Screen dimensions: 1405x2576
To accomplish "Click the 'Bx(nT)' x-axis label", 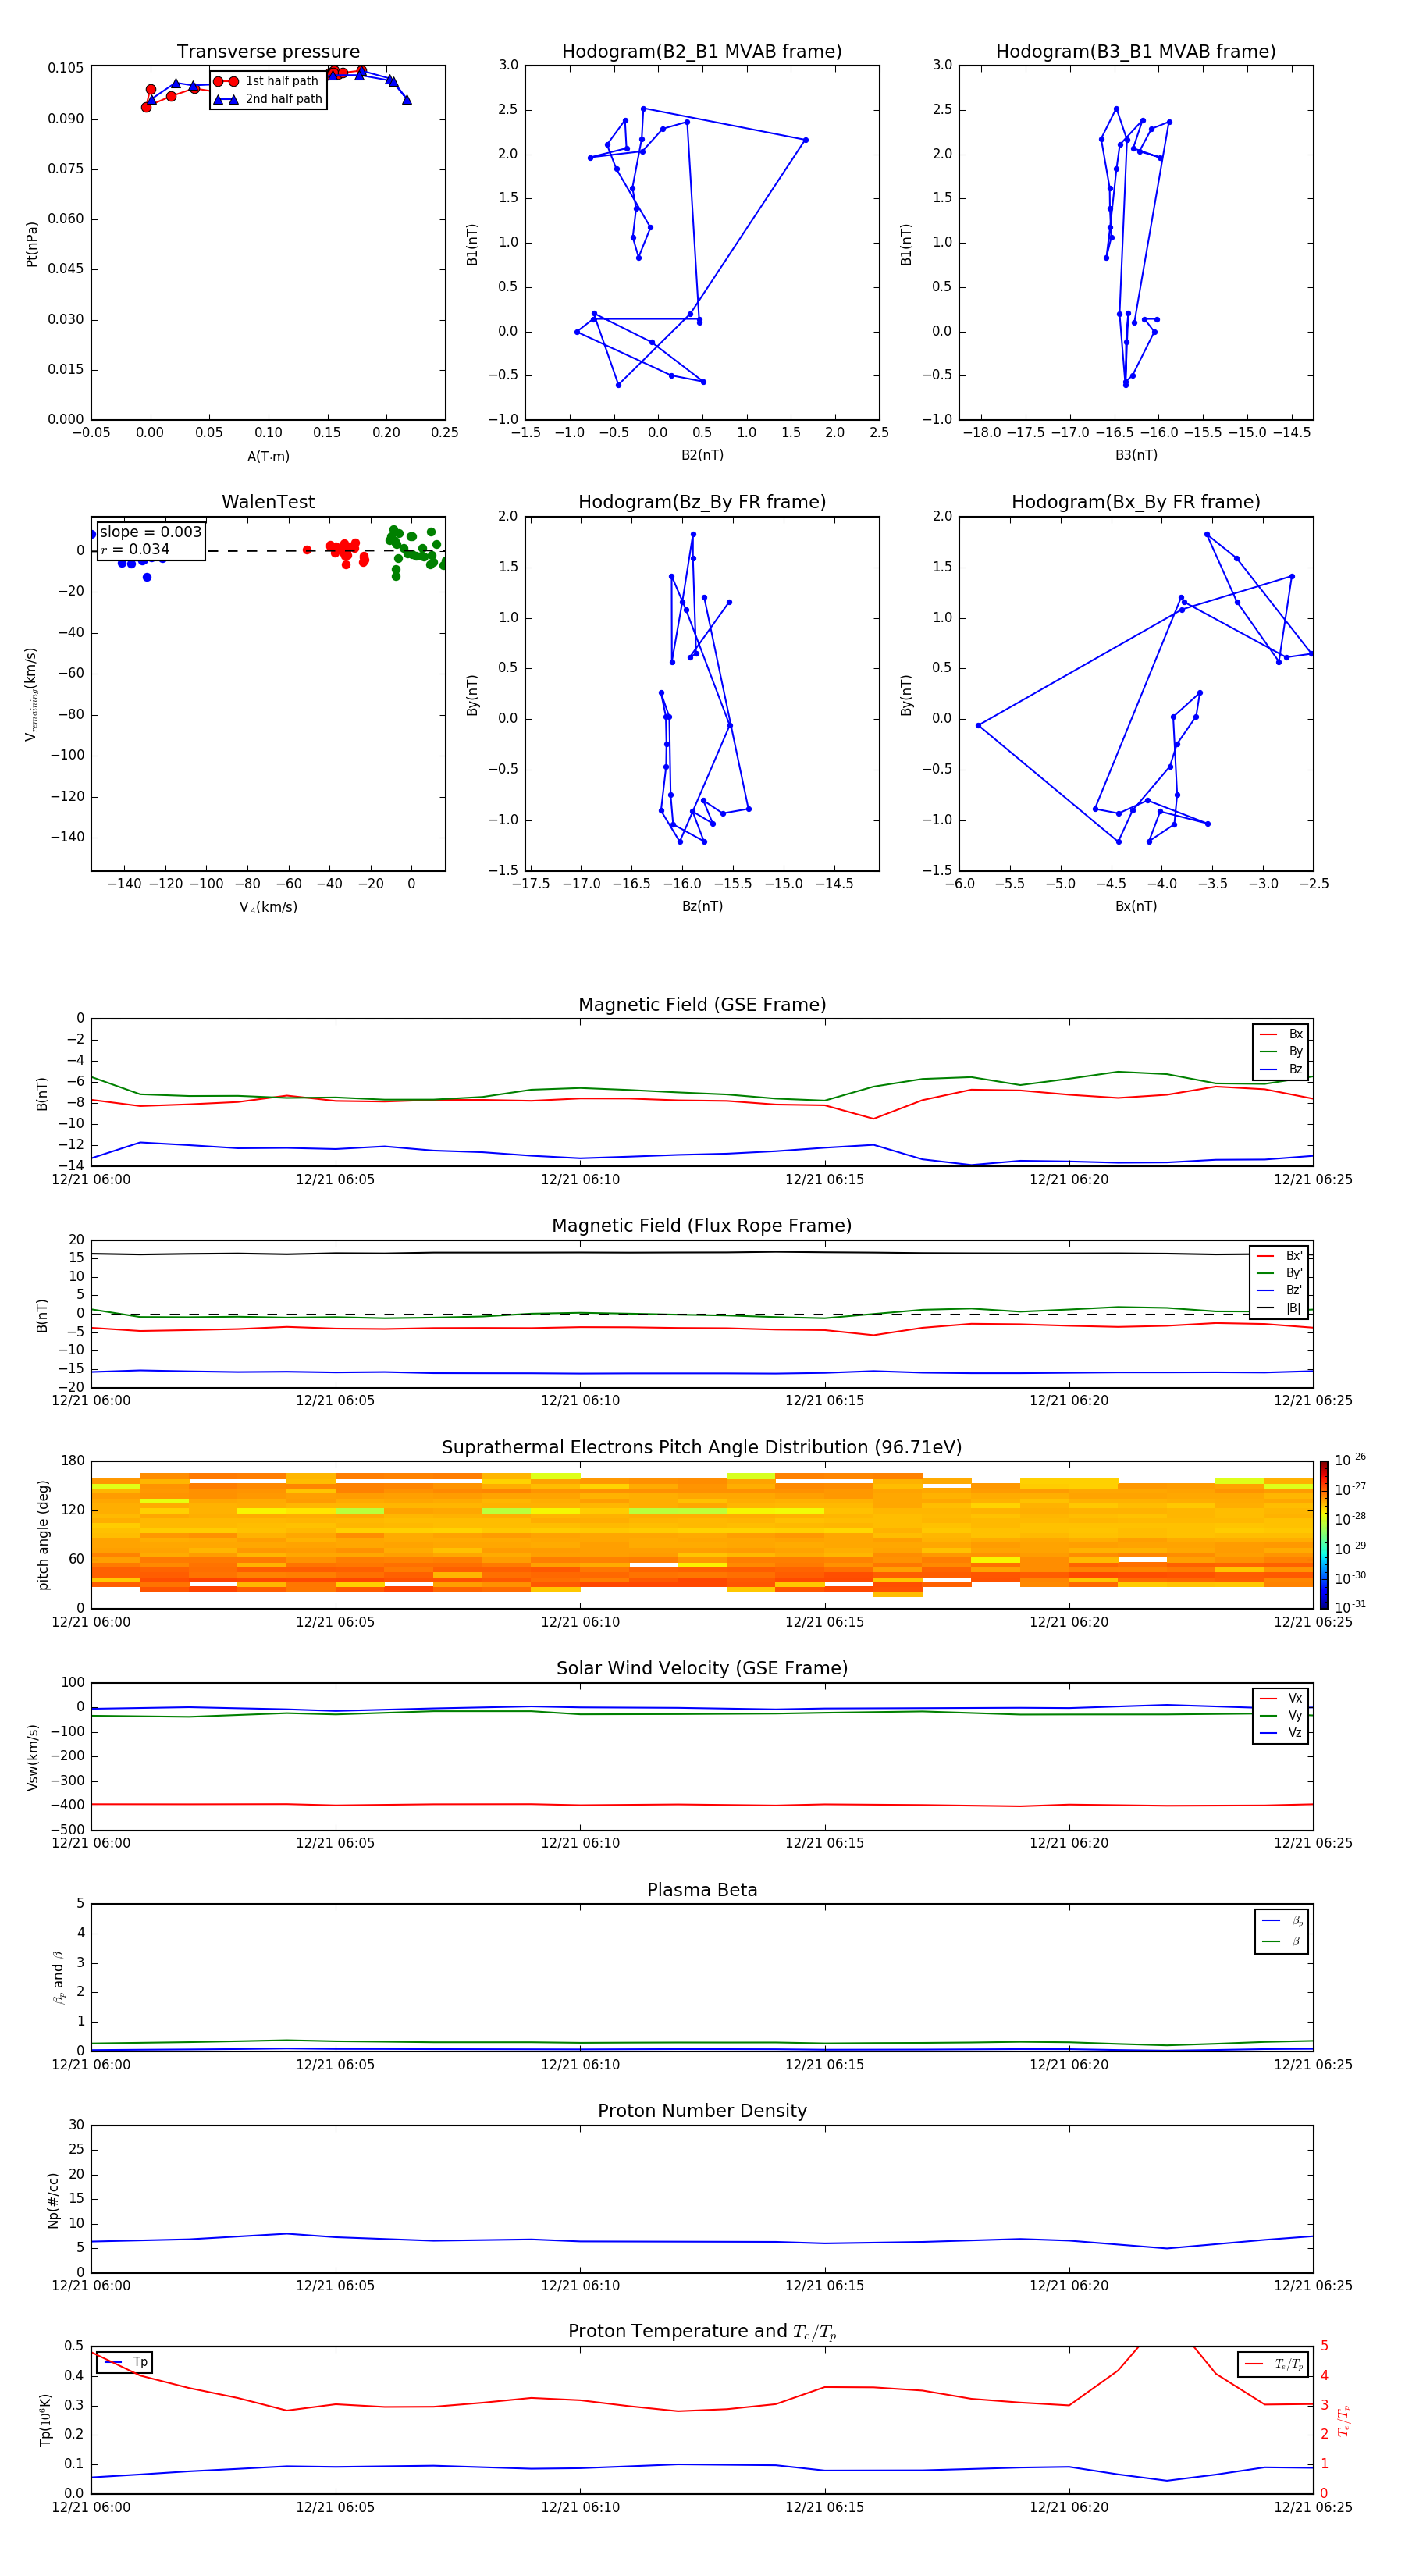I will click(1136, 906).
